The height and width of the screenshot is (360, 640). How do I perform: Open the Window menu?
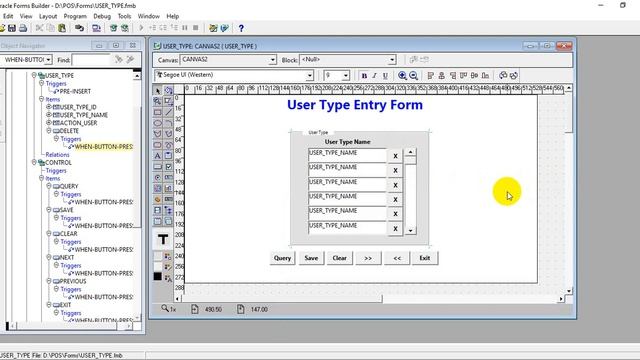[x=149, y=16]
